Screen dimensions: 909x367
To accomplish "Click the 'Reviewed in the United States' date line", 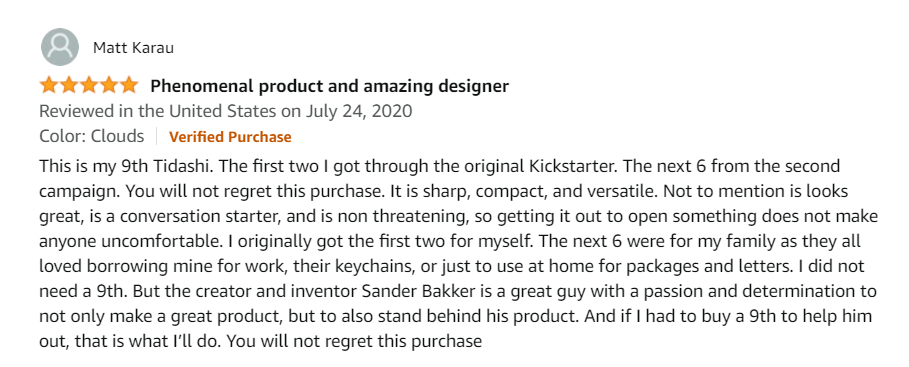I will [x=226, y=111].
